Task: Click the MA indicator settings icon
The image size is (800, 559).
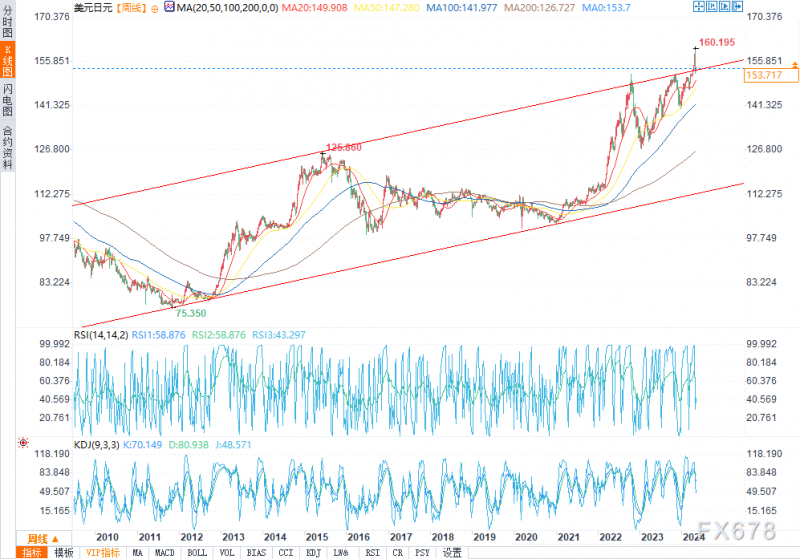Action: (169, 7)
